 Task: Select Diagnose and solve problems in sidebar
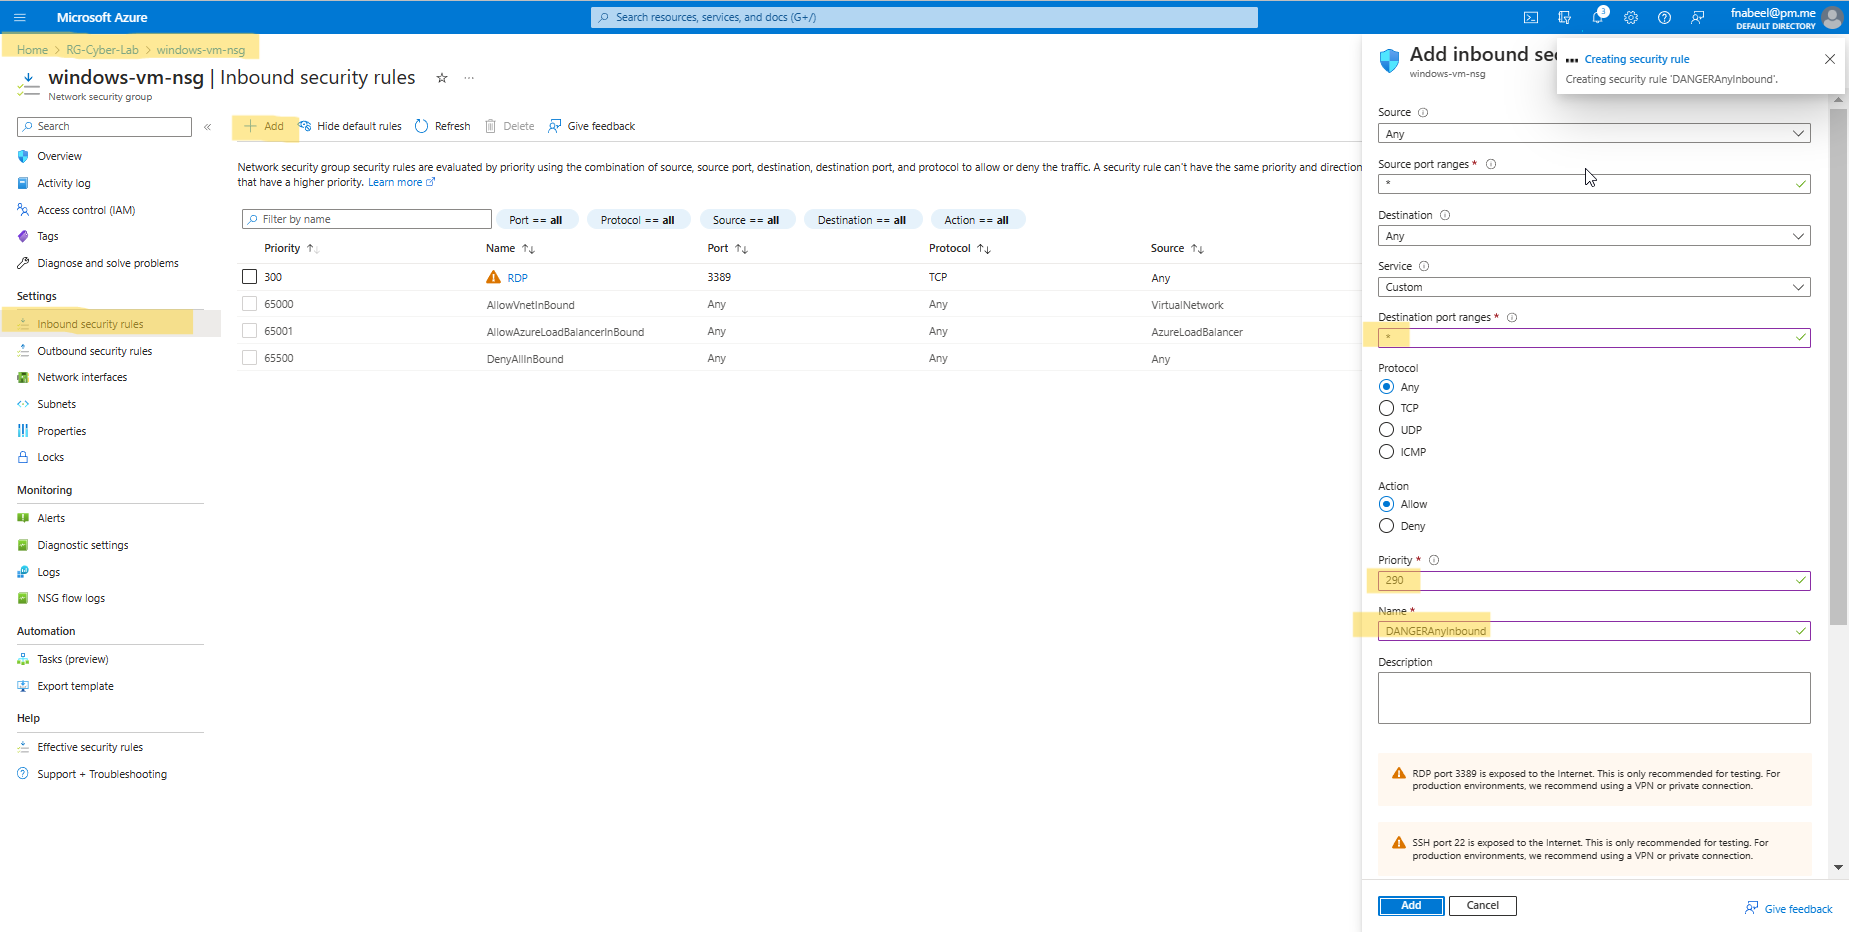[x=106, y=262]
